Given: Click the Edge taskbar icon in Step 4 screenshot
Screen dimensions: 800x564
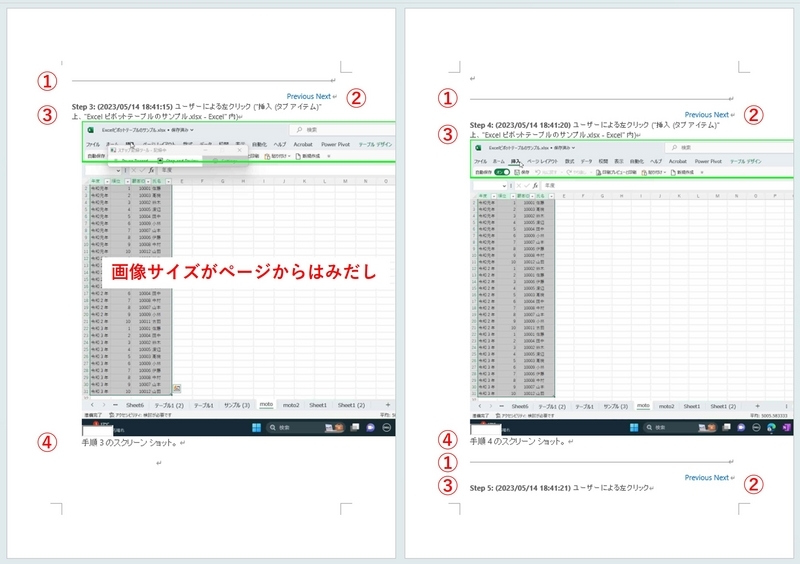Looking at the screenshot, I should (x=771, y=427).
